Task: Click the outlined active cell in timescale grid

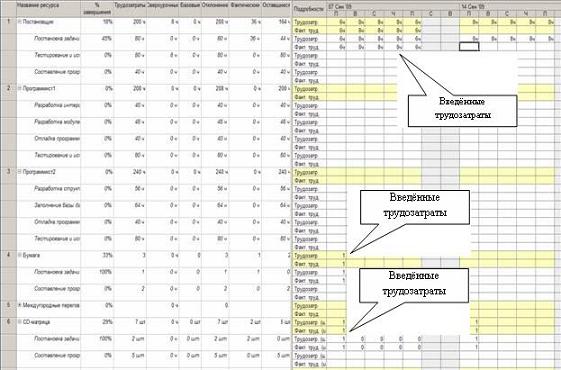Action: (469, 47)
